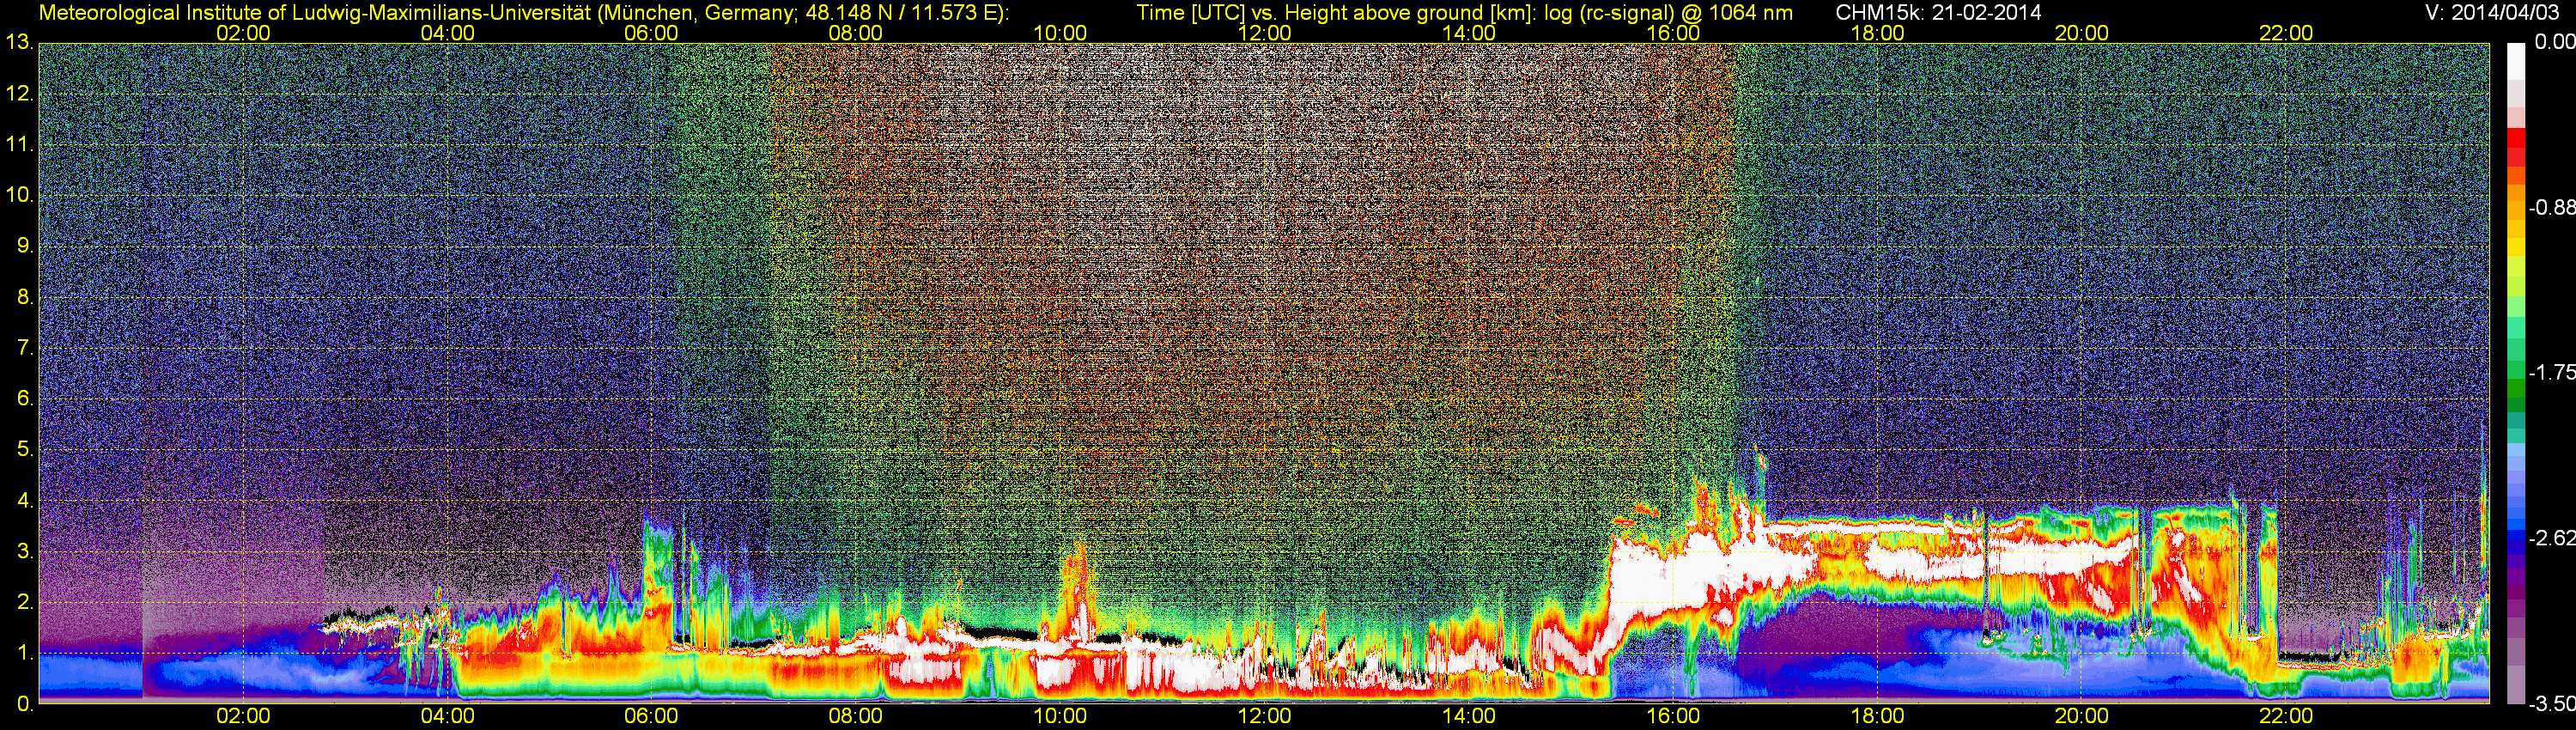Viewport: 2576px width, 730px height.
Task: Click the 16:00 label on top time axis
Action: click(x=1673, y=33)
